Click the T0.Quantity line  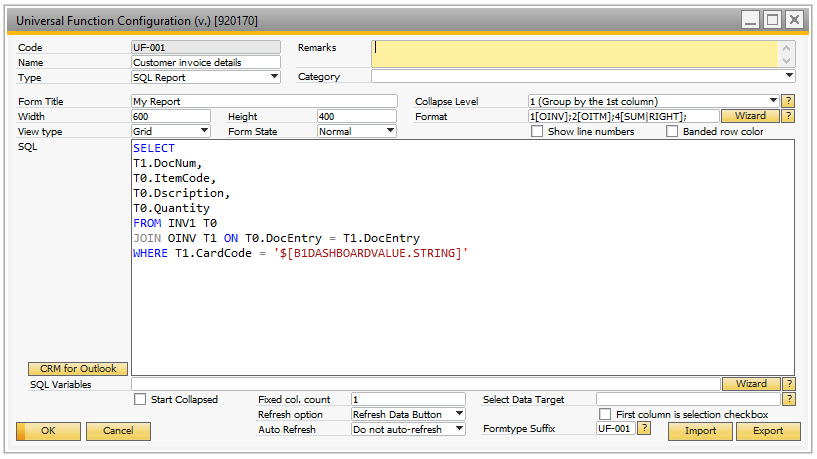(x=171, y=208)
